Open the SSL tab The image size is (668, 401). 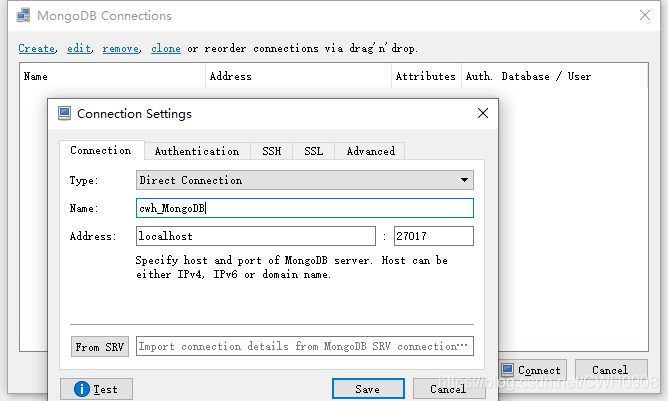tap(314, 151)
